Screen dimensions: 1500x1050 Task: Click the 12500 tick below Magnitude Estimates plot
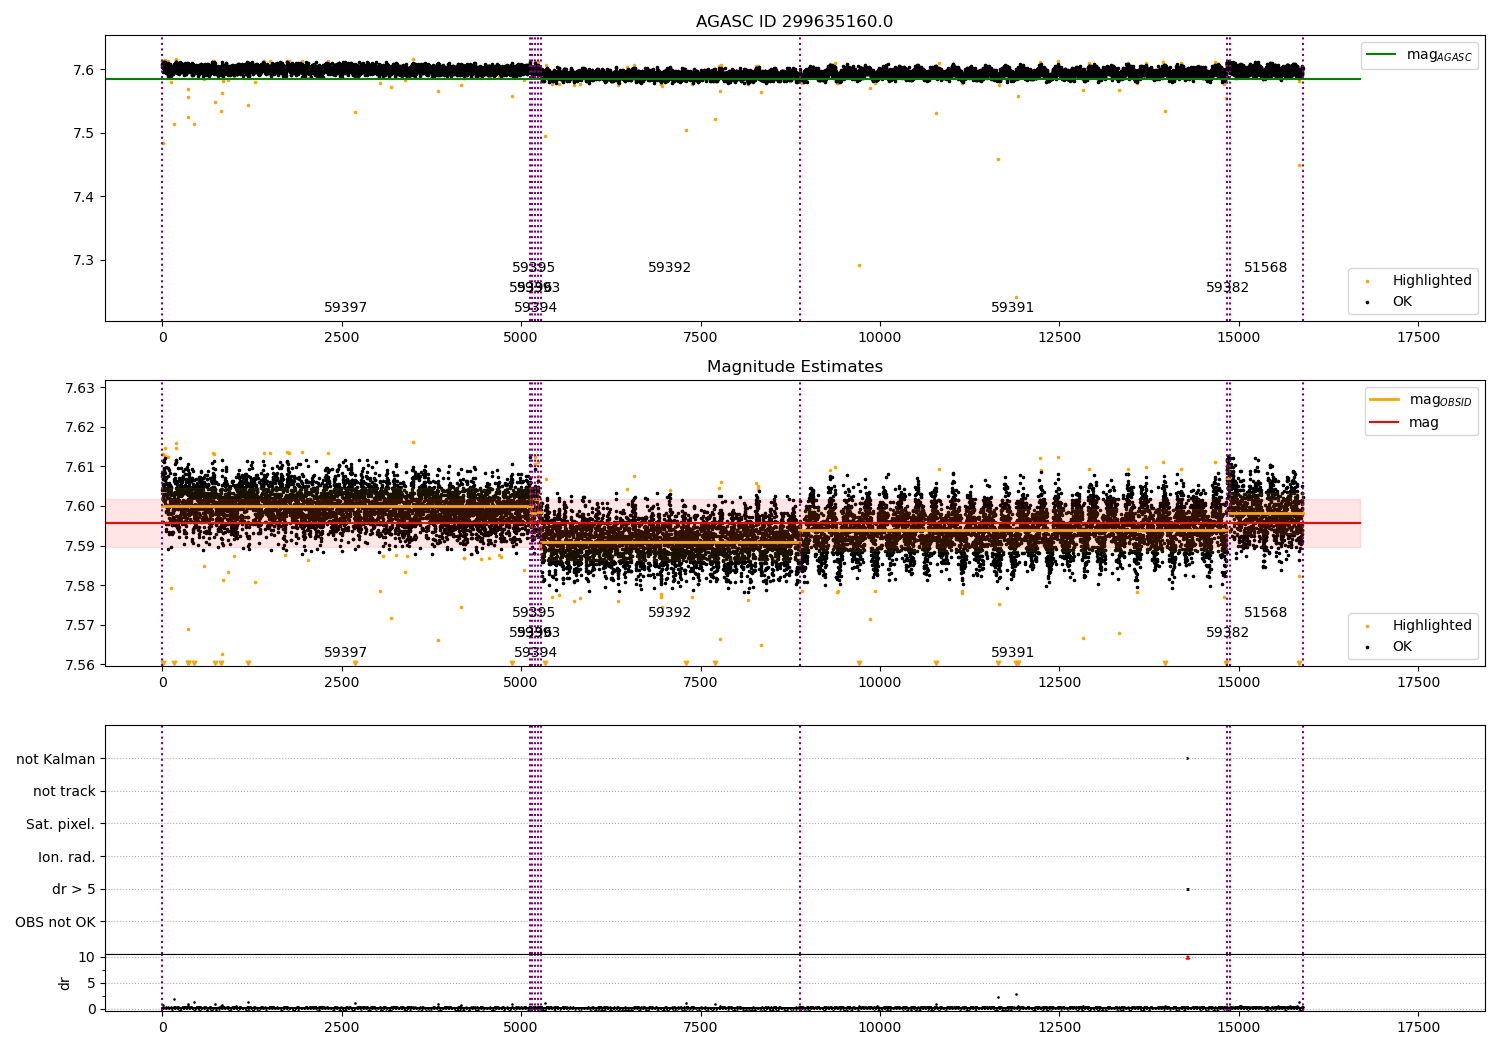1059,682
